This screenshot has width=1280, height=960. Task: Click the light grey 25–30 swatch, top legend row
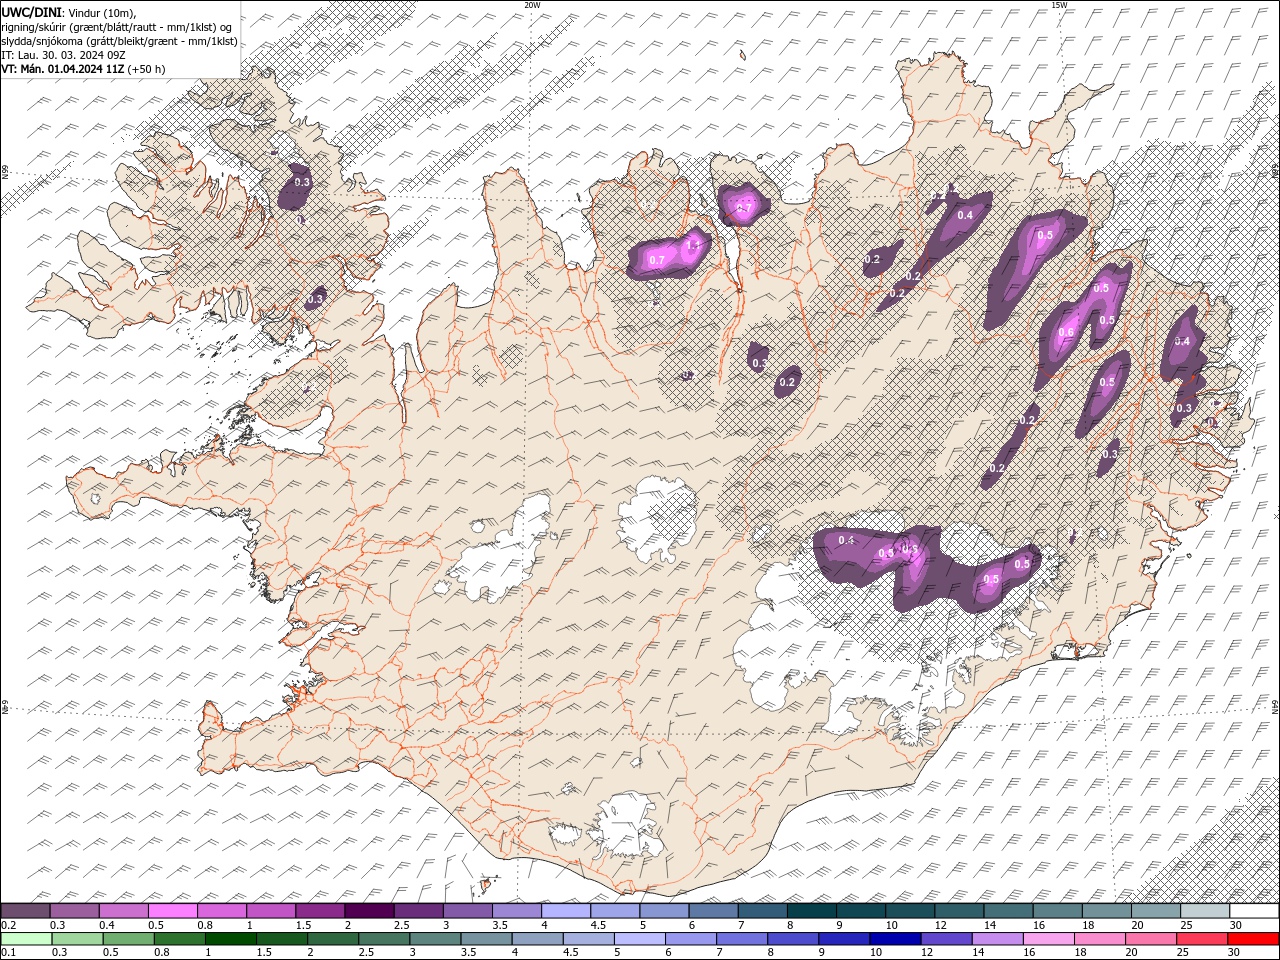click(1204, 911)
